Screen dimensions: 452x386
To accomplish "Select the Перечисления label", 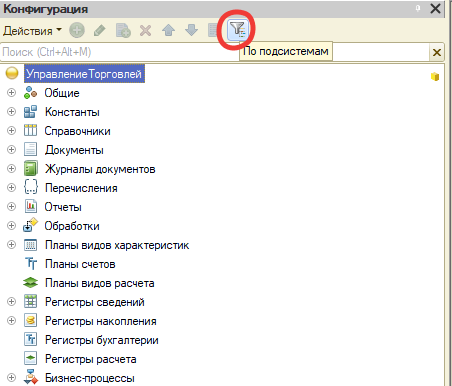I will point(81,188).
